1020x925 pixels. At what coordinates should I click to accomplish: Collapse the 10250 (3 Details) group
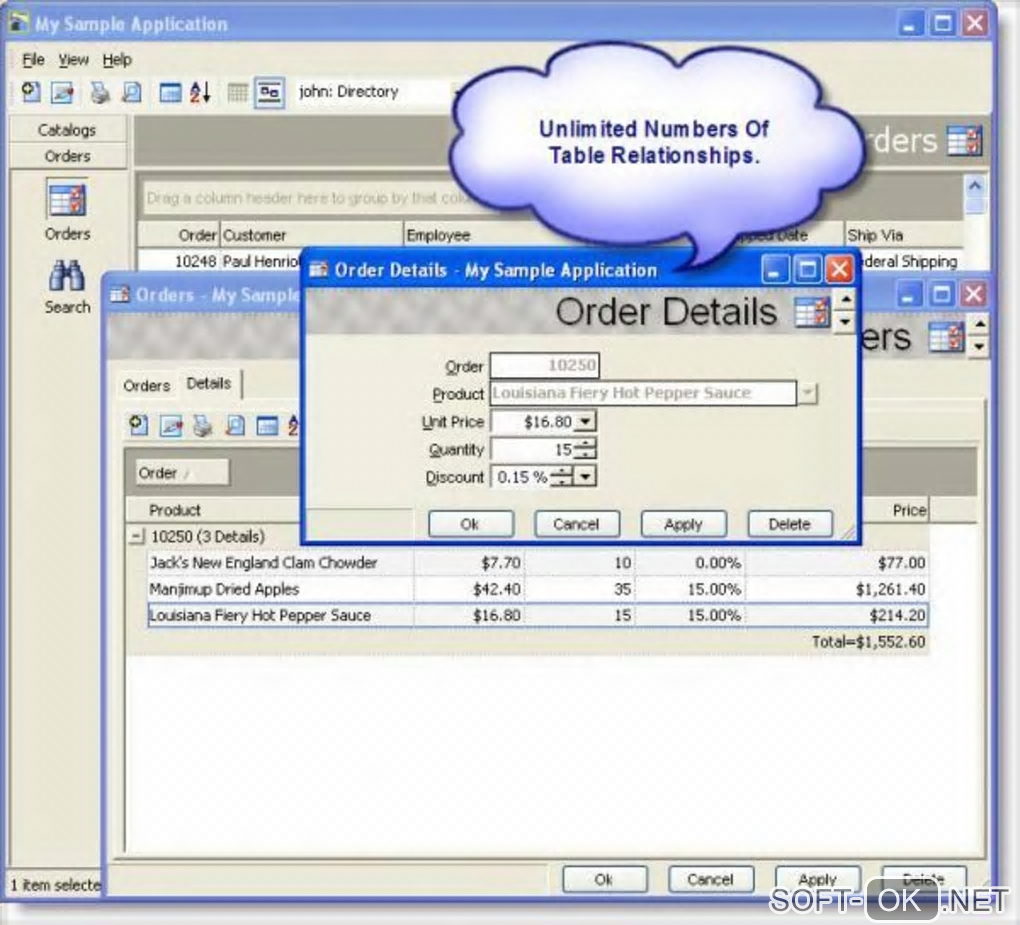coord(137,537)
